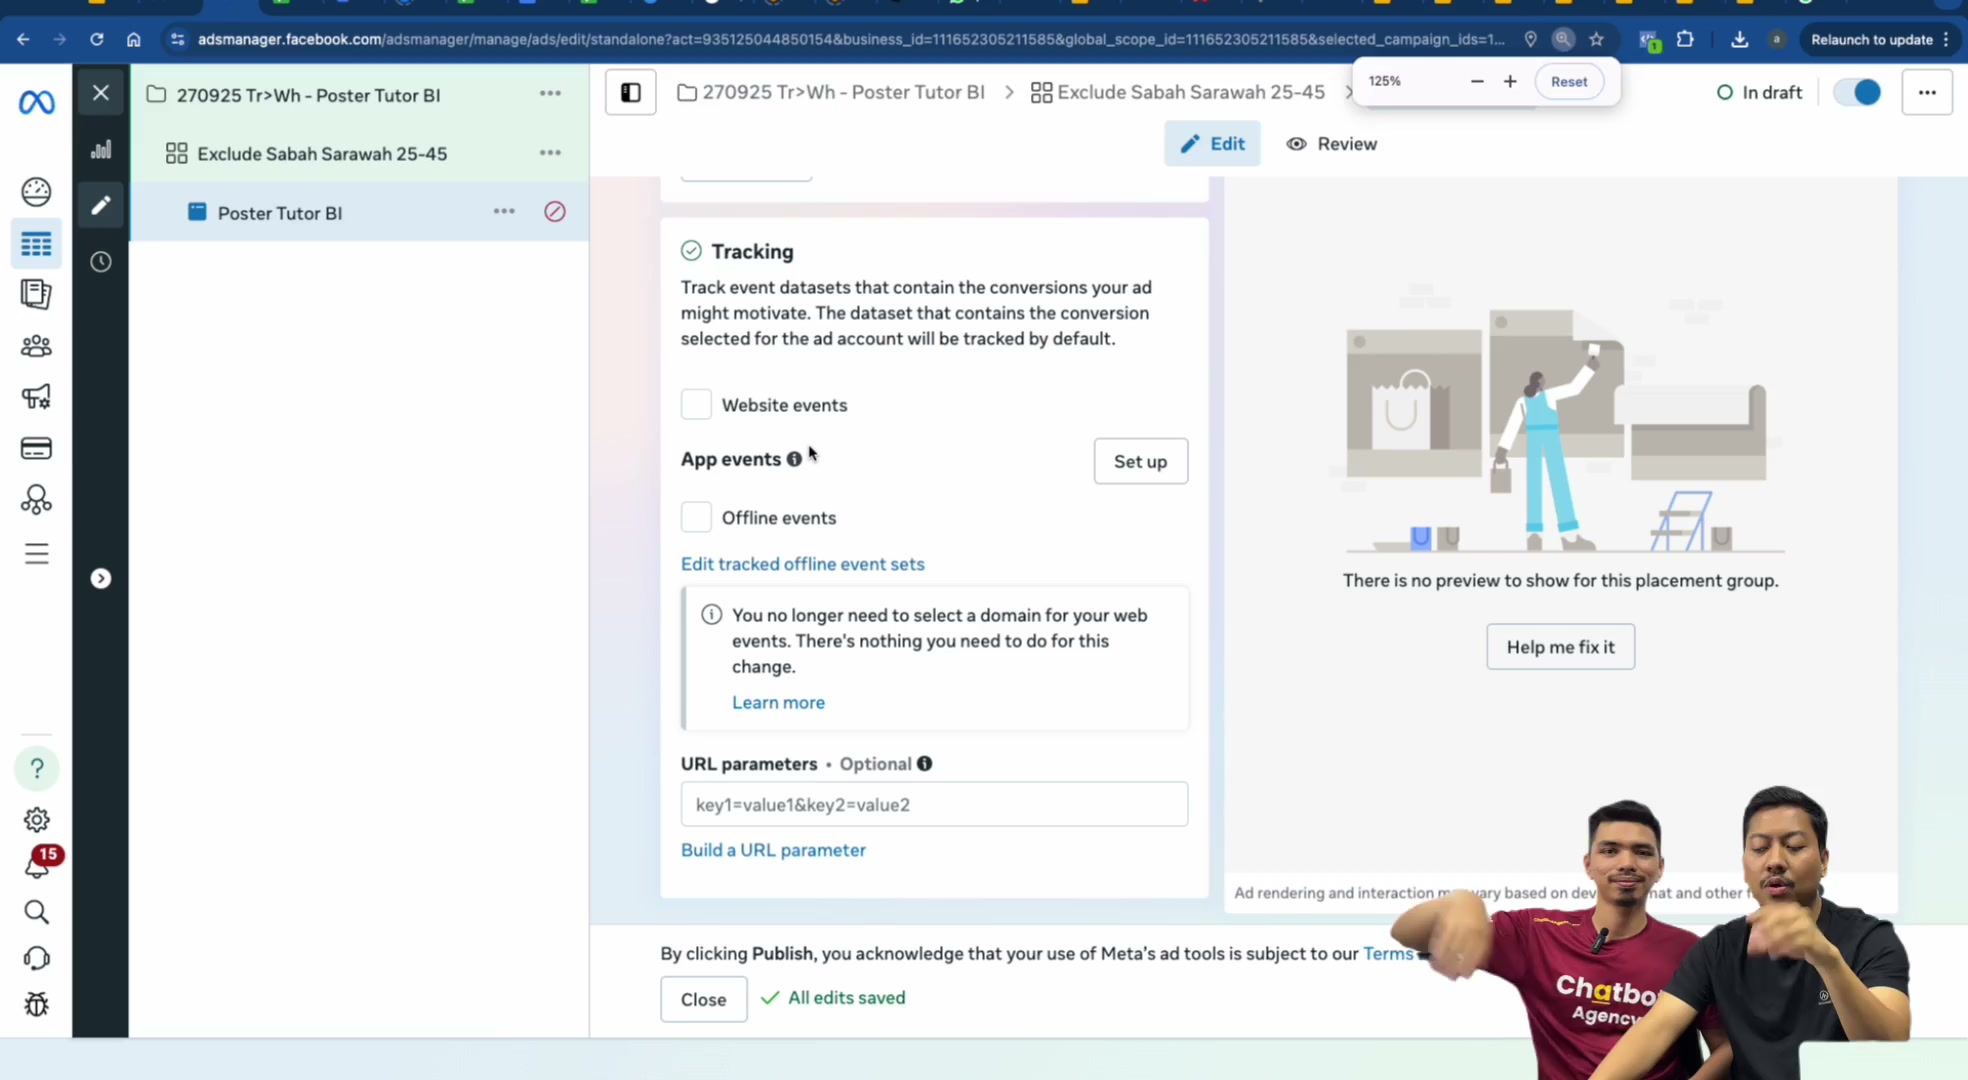Click the Learn more link
1968x1080 pixels.
[778, 702]
